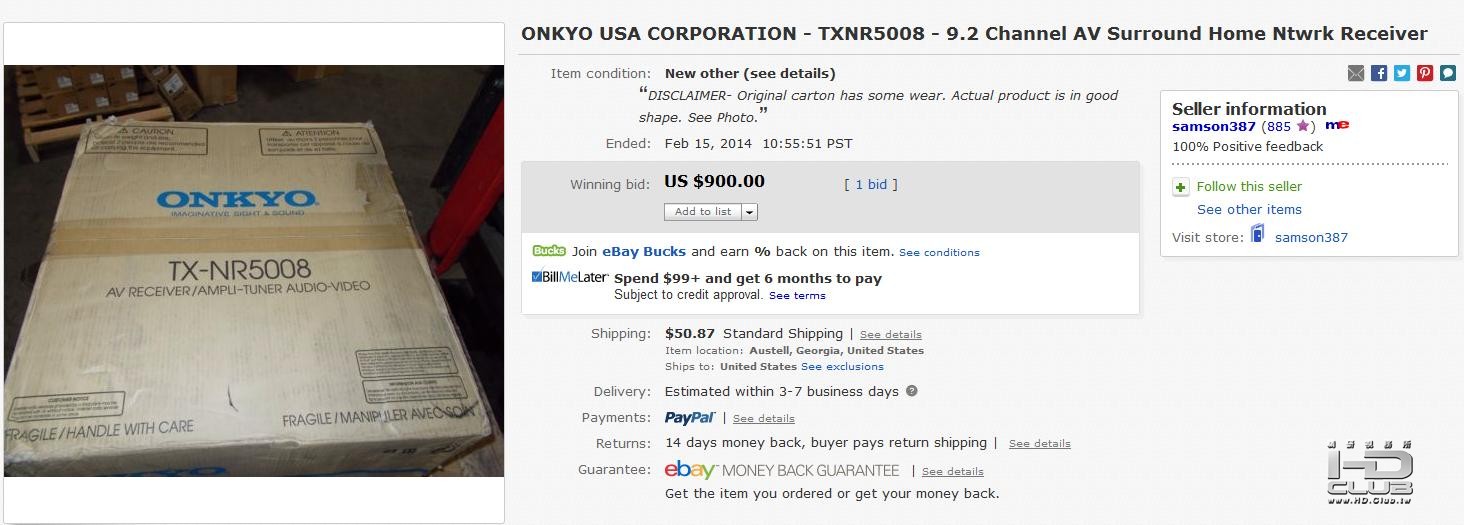
Task: Open the seller's 'me' page icon
Action: (x=1337, y=126)
